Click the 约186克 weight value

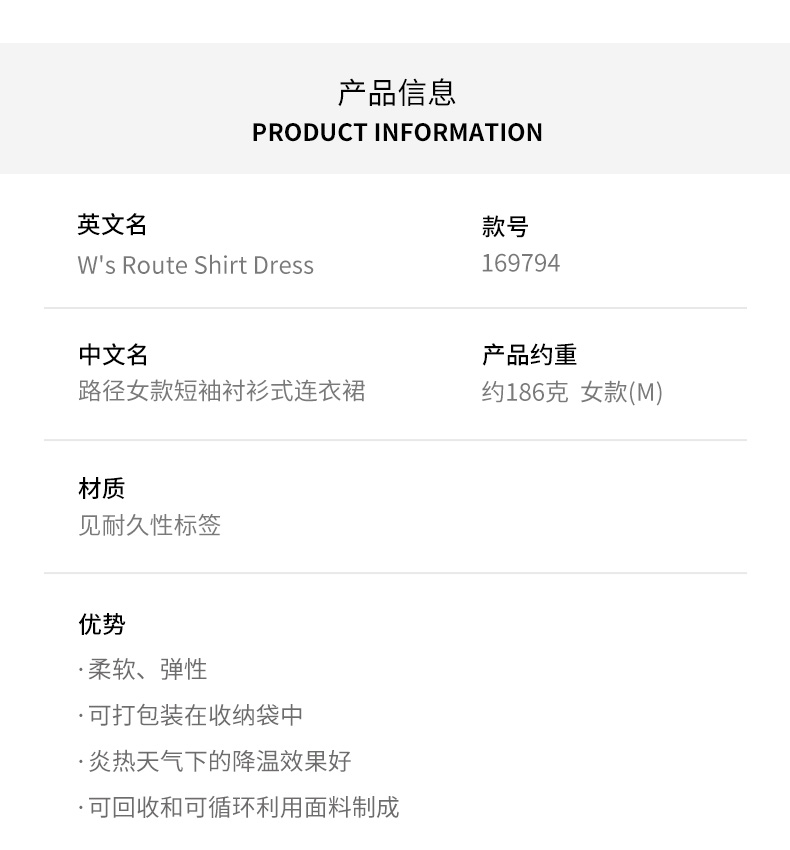point(525,392)
